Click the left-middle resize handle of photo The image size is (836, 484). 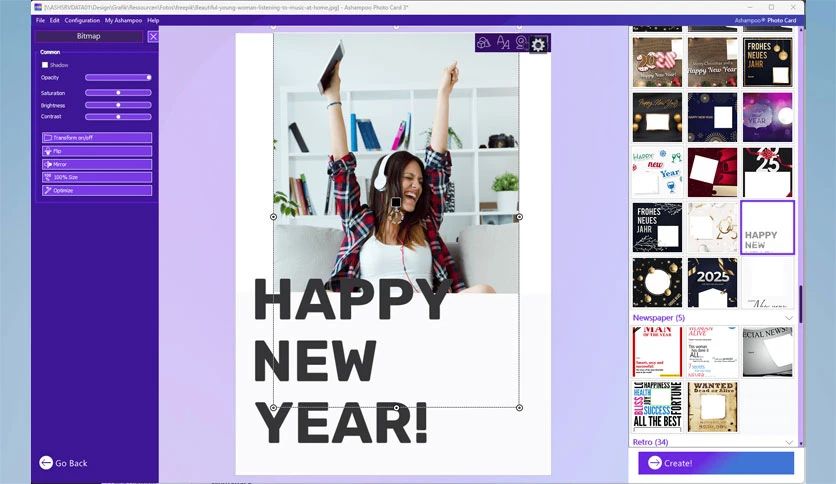click(274, 217)
